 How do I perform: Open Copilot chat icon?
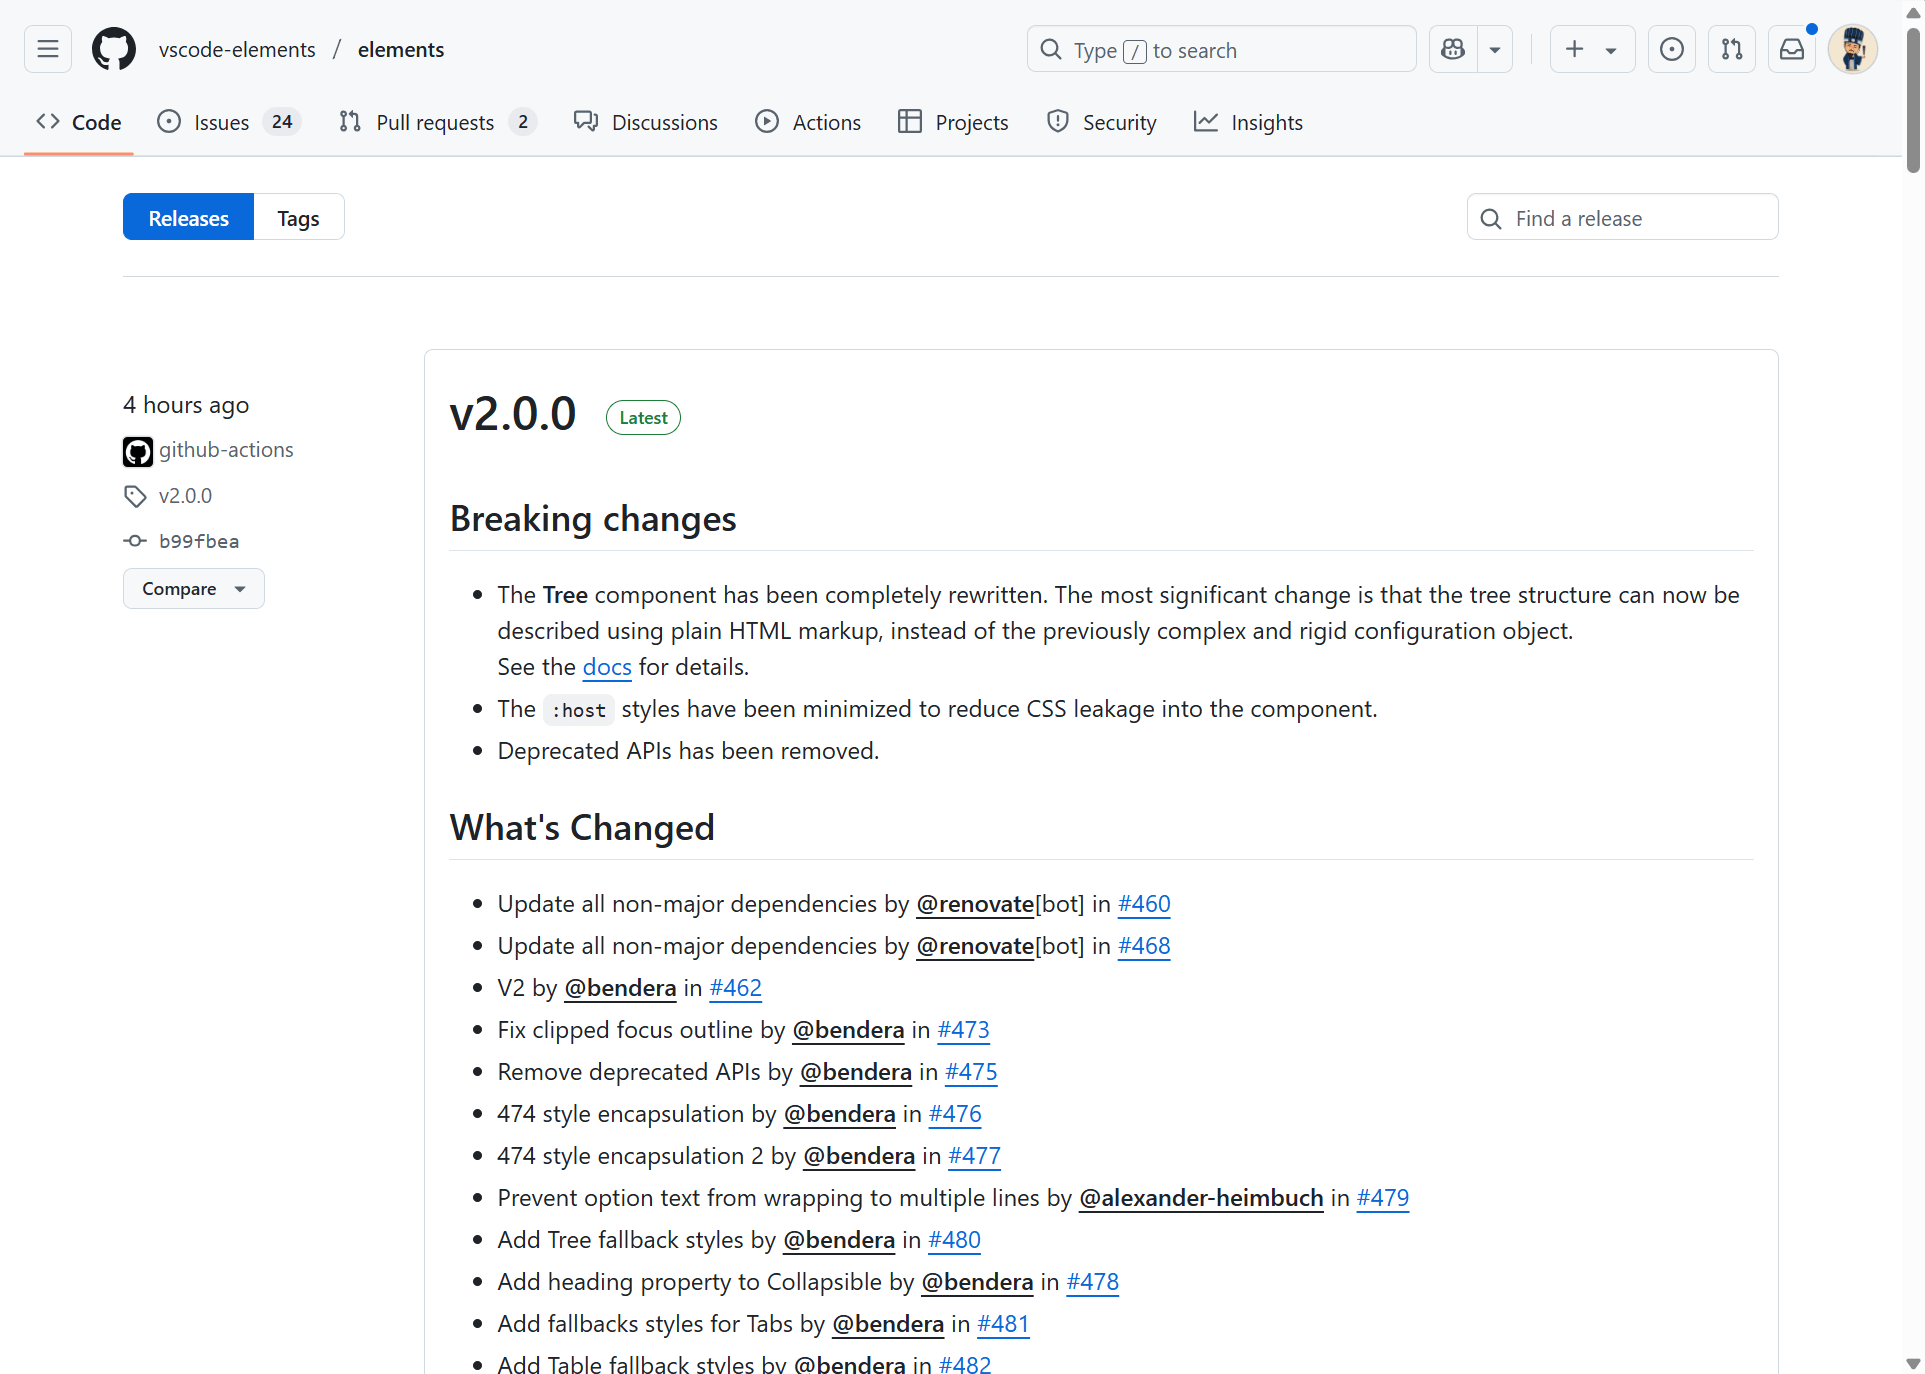(1453, 49)
